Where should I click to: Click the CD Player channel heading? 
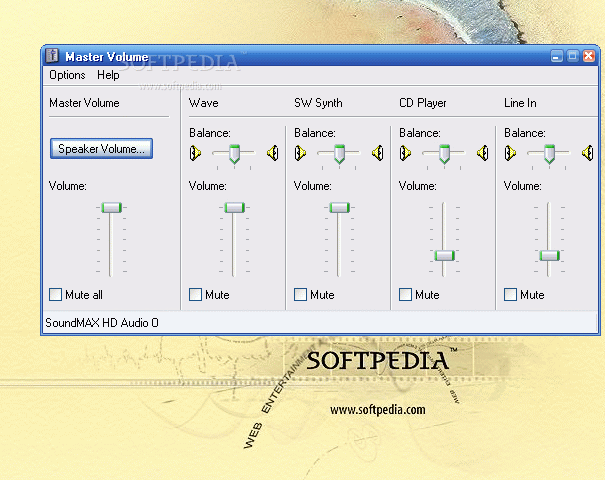423,103
